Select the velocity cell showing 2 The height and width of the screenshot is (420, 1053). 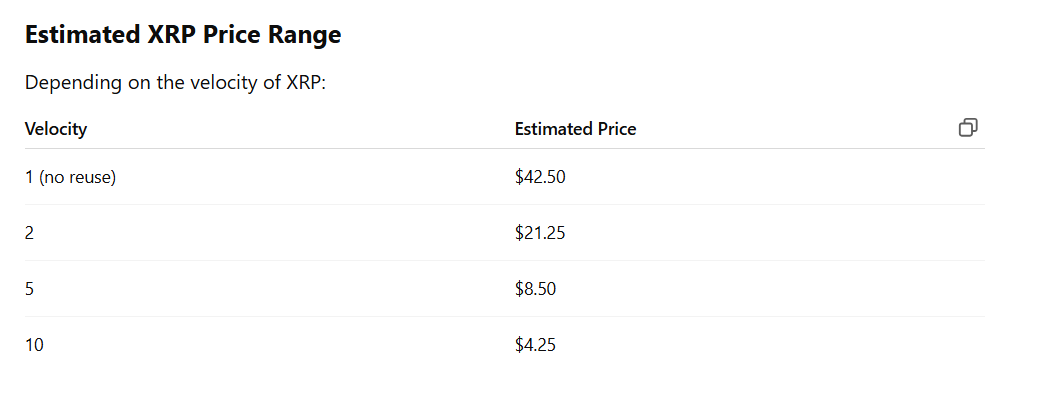tap(30, 233)
